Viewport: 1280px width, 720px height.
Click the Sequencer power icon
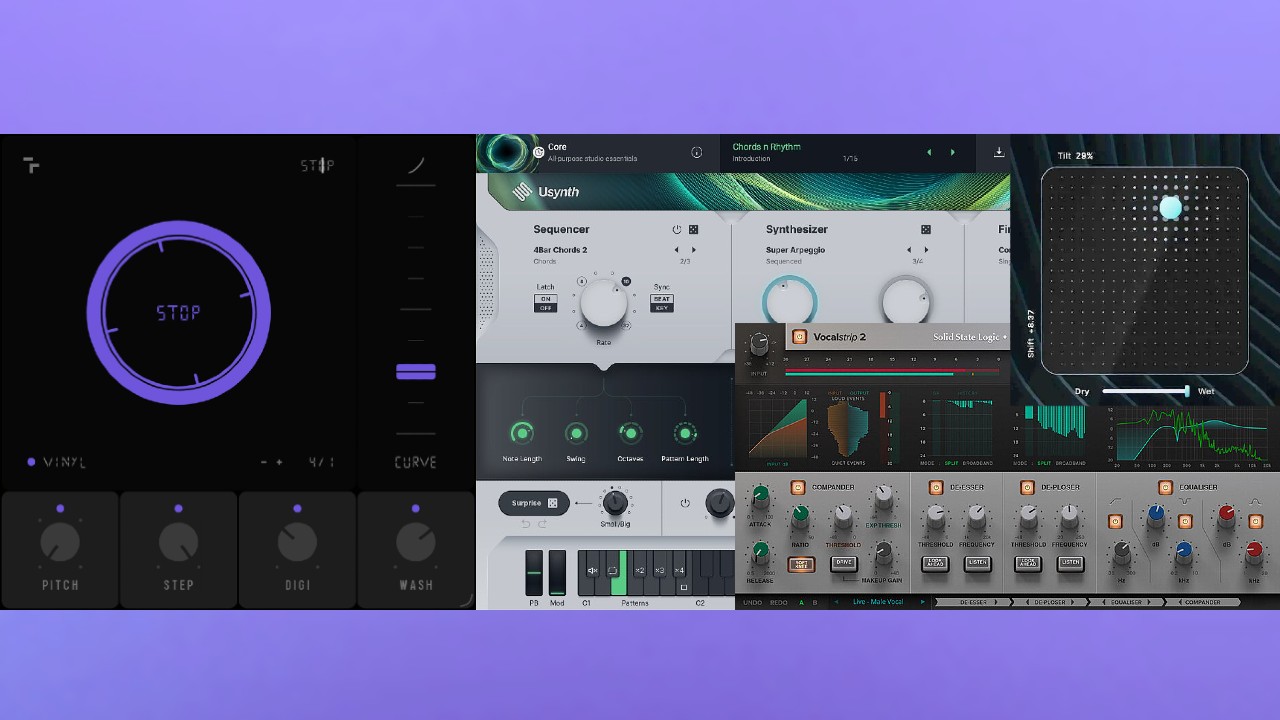click(677, 229)
